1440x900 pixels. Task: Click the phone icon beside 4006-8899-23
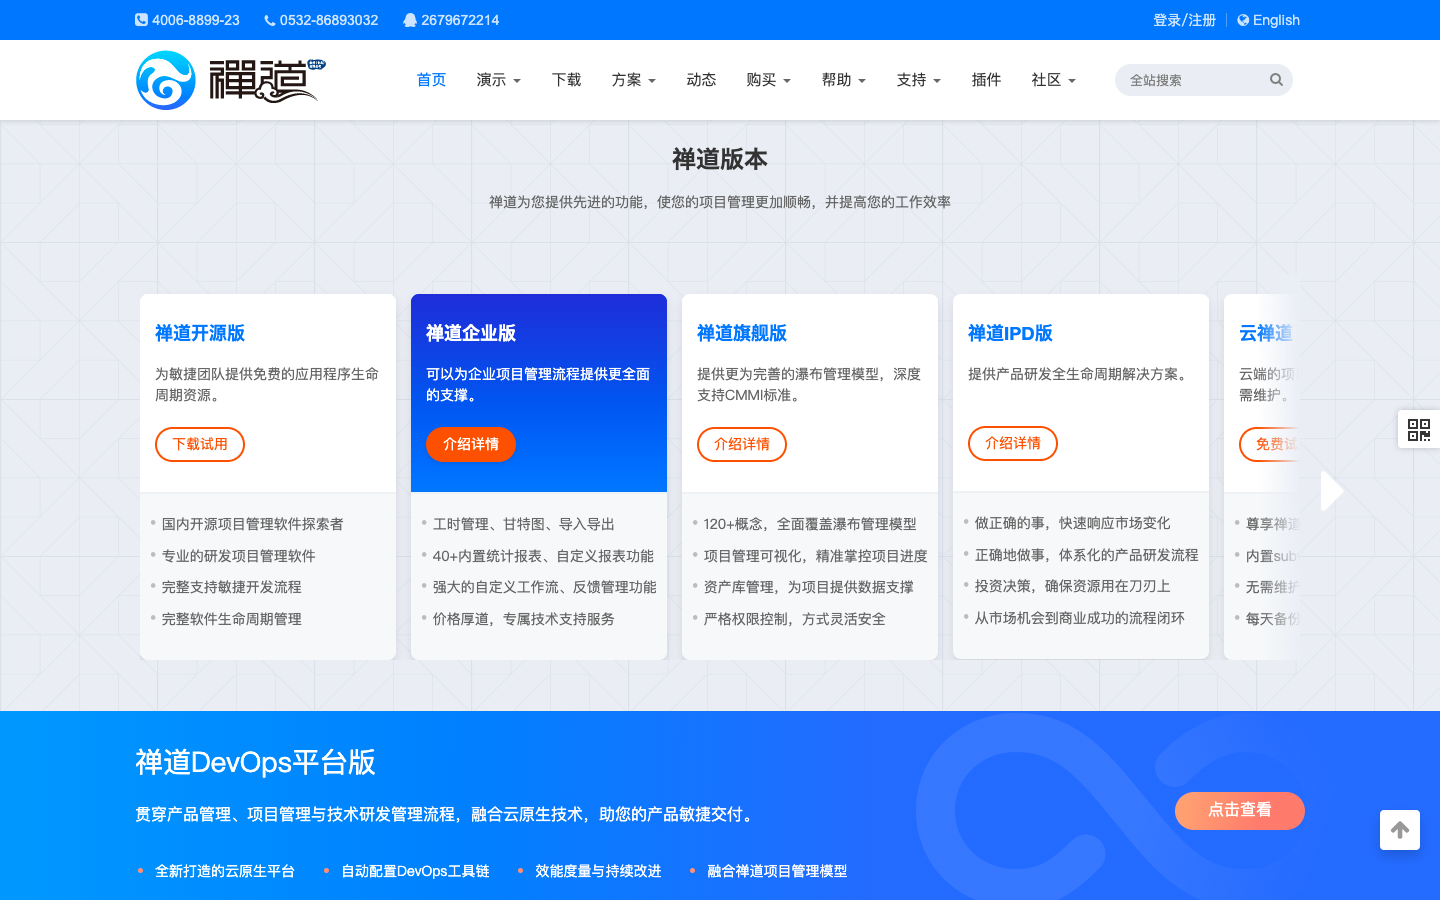click(x=139, y=19)
